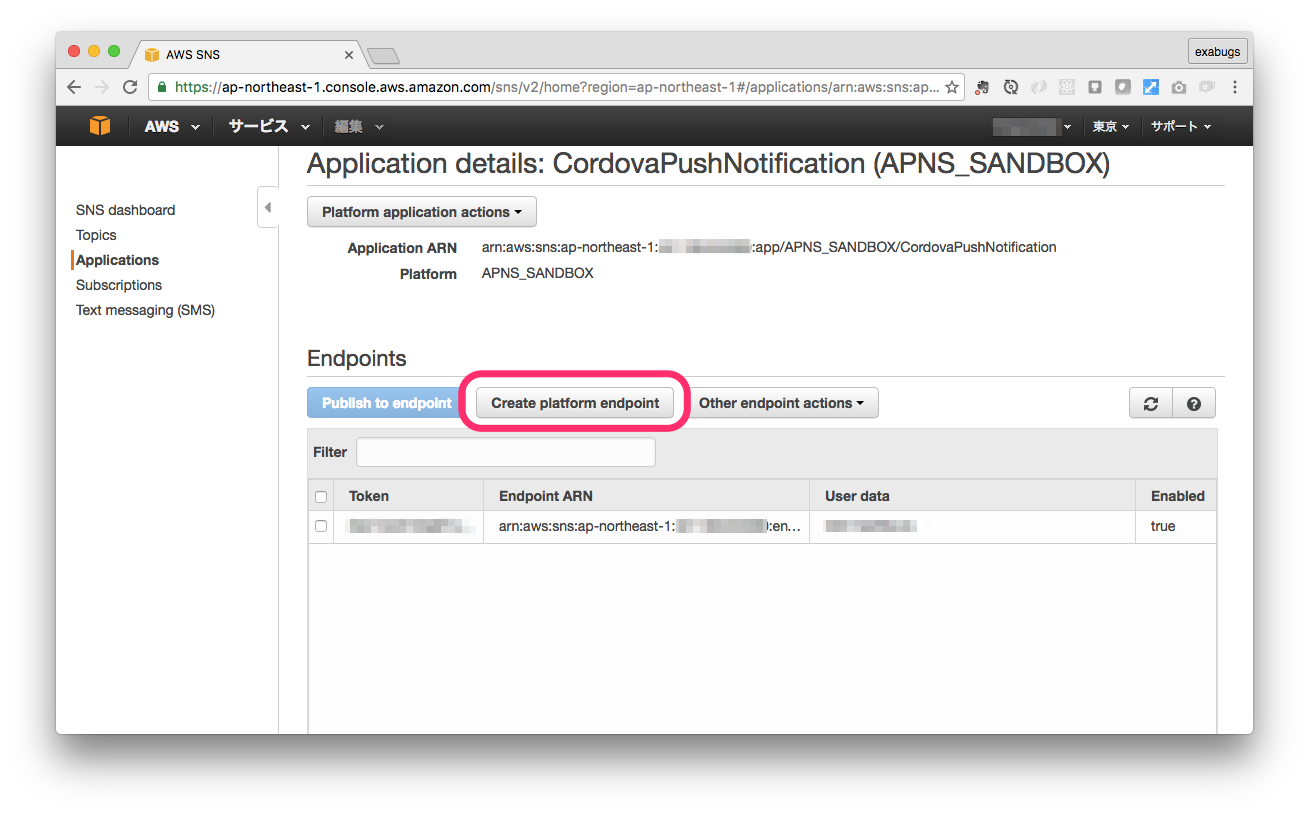Open a new browser tab
The height and width of the screenshot is (814, 1309).
point(383,54)
